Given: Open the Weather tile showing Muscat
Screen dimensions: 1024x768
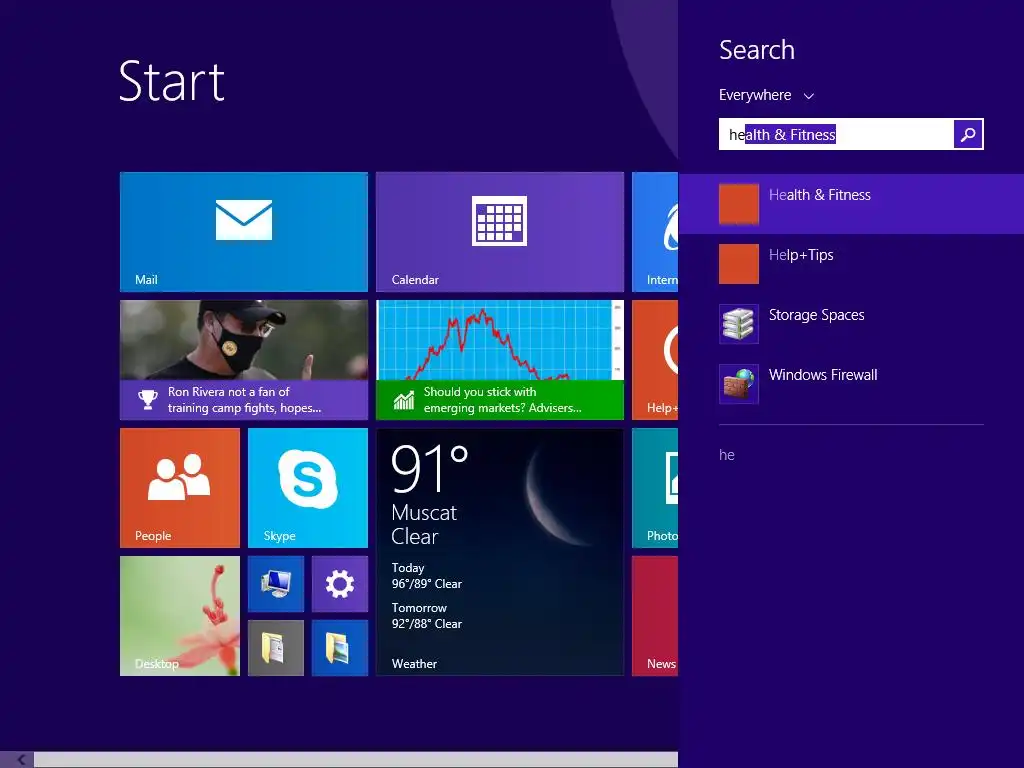Looking at the screenshot, I should [500, 552].
